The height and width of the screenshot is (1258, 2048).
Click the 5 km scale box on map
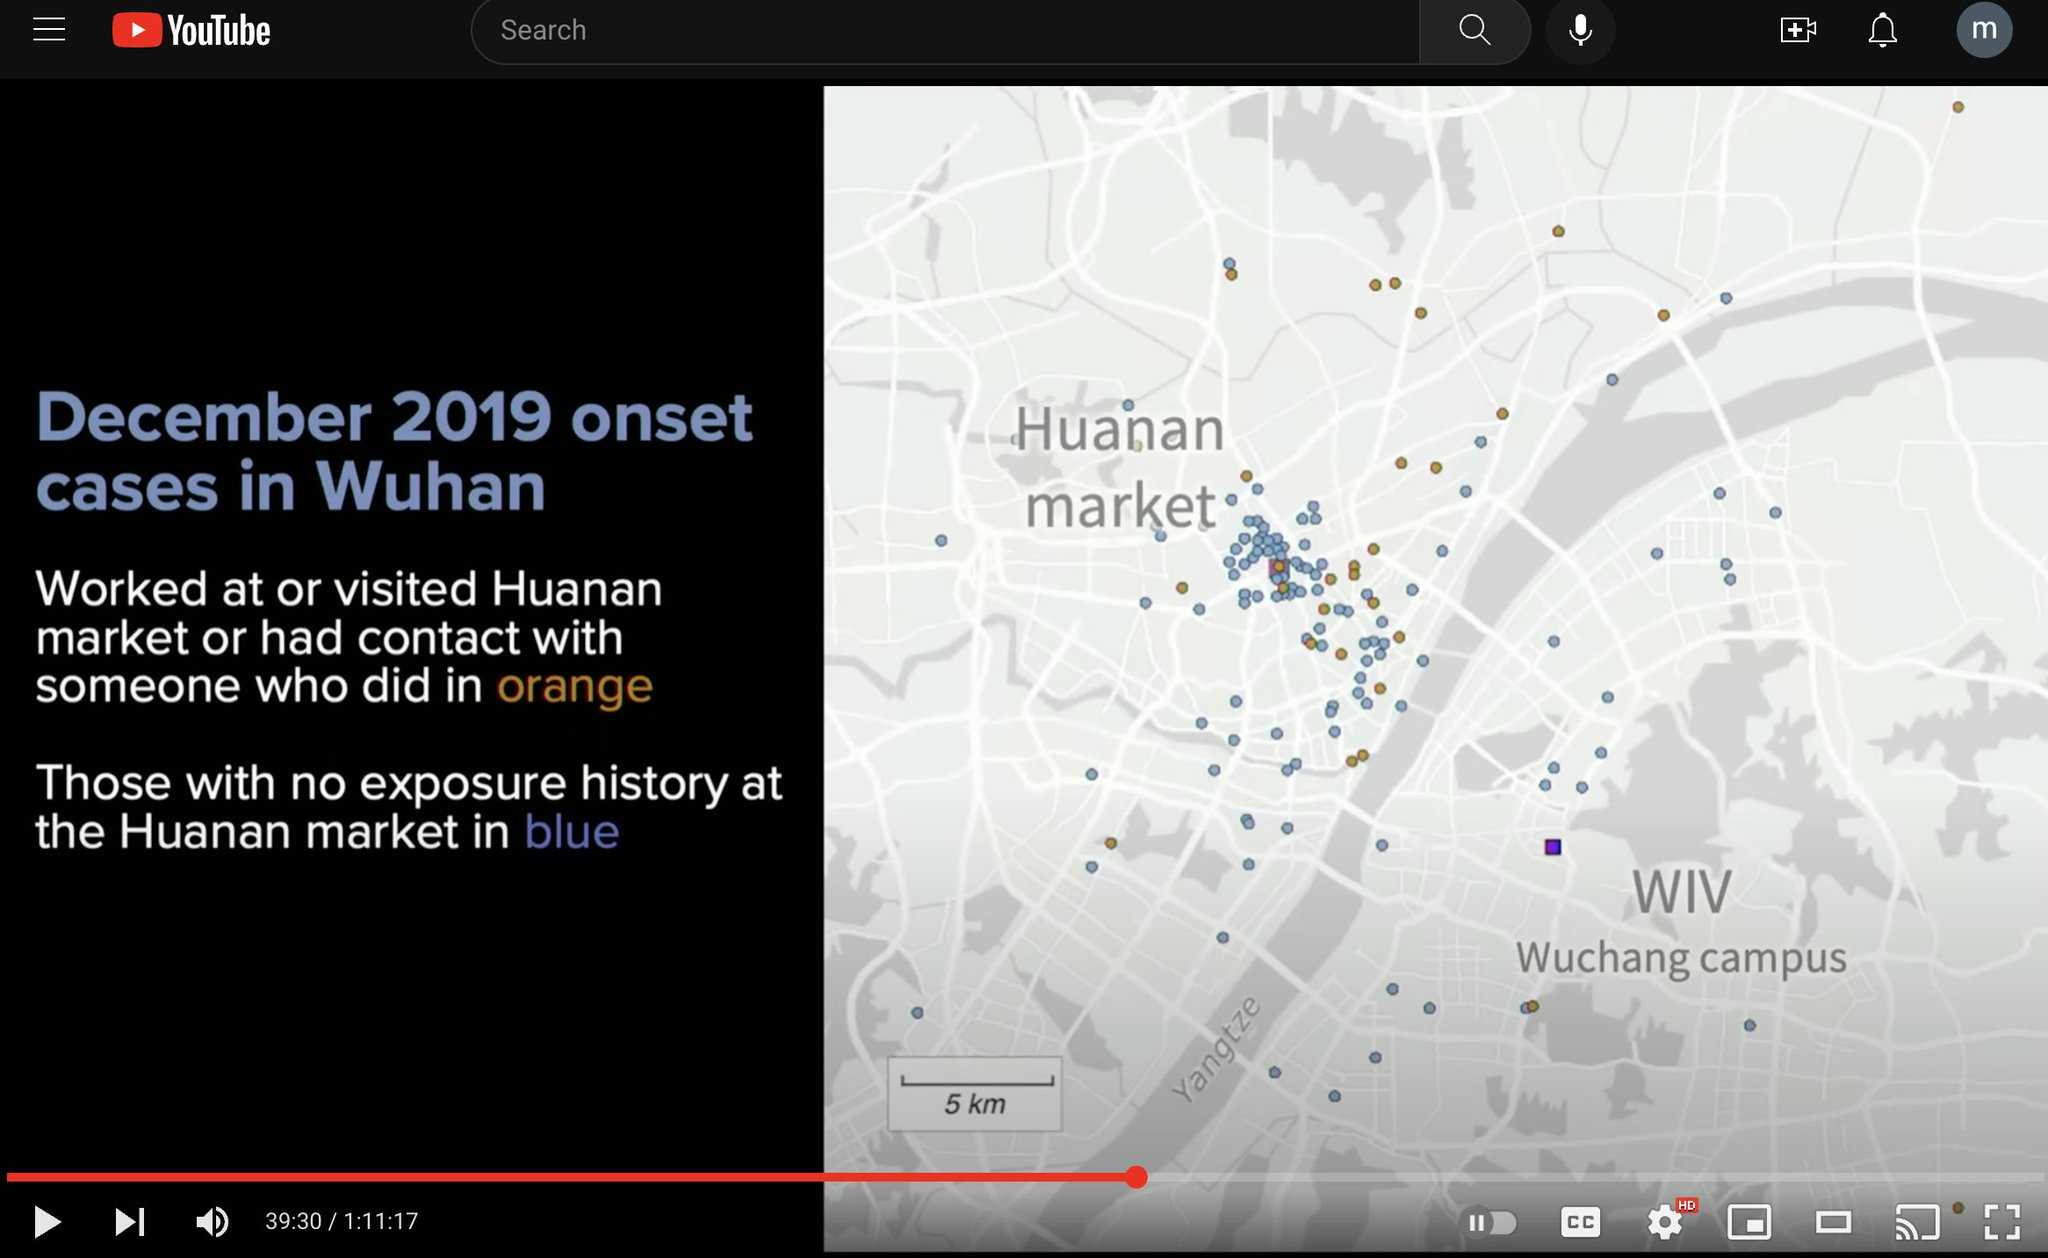point(975,1094)
